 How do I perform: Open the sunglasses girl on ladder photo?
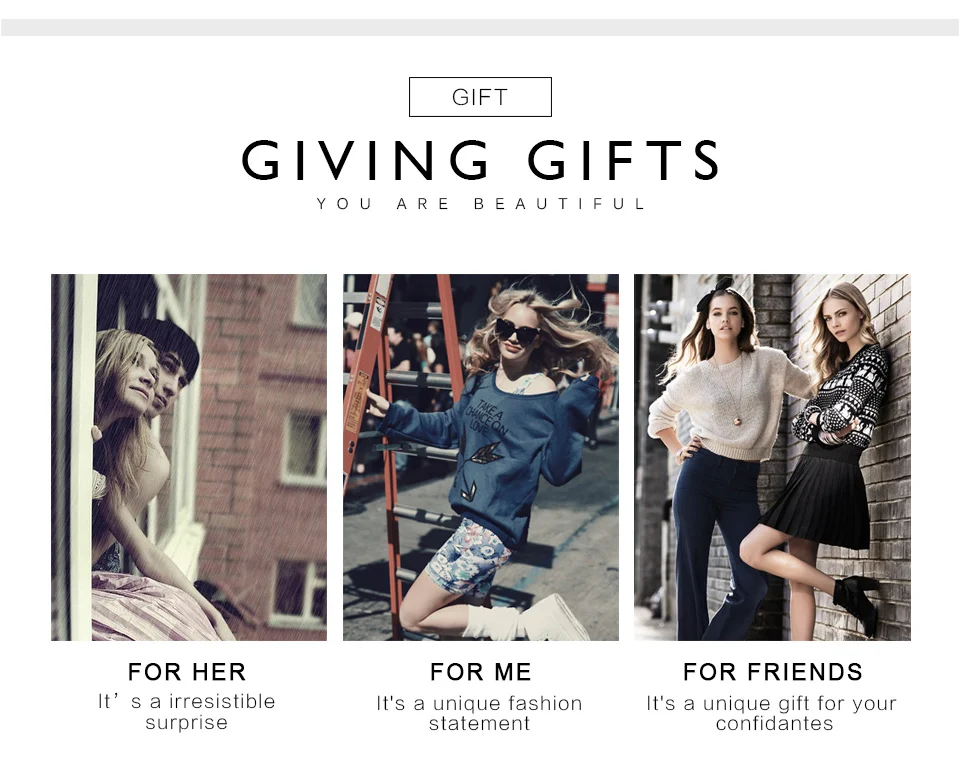[x=481, y=457]
